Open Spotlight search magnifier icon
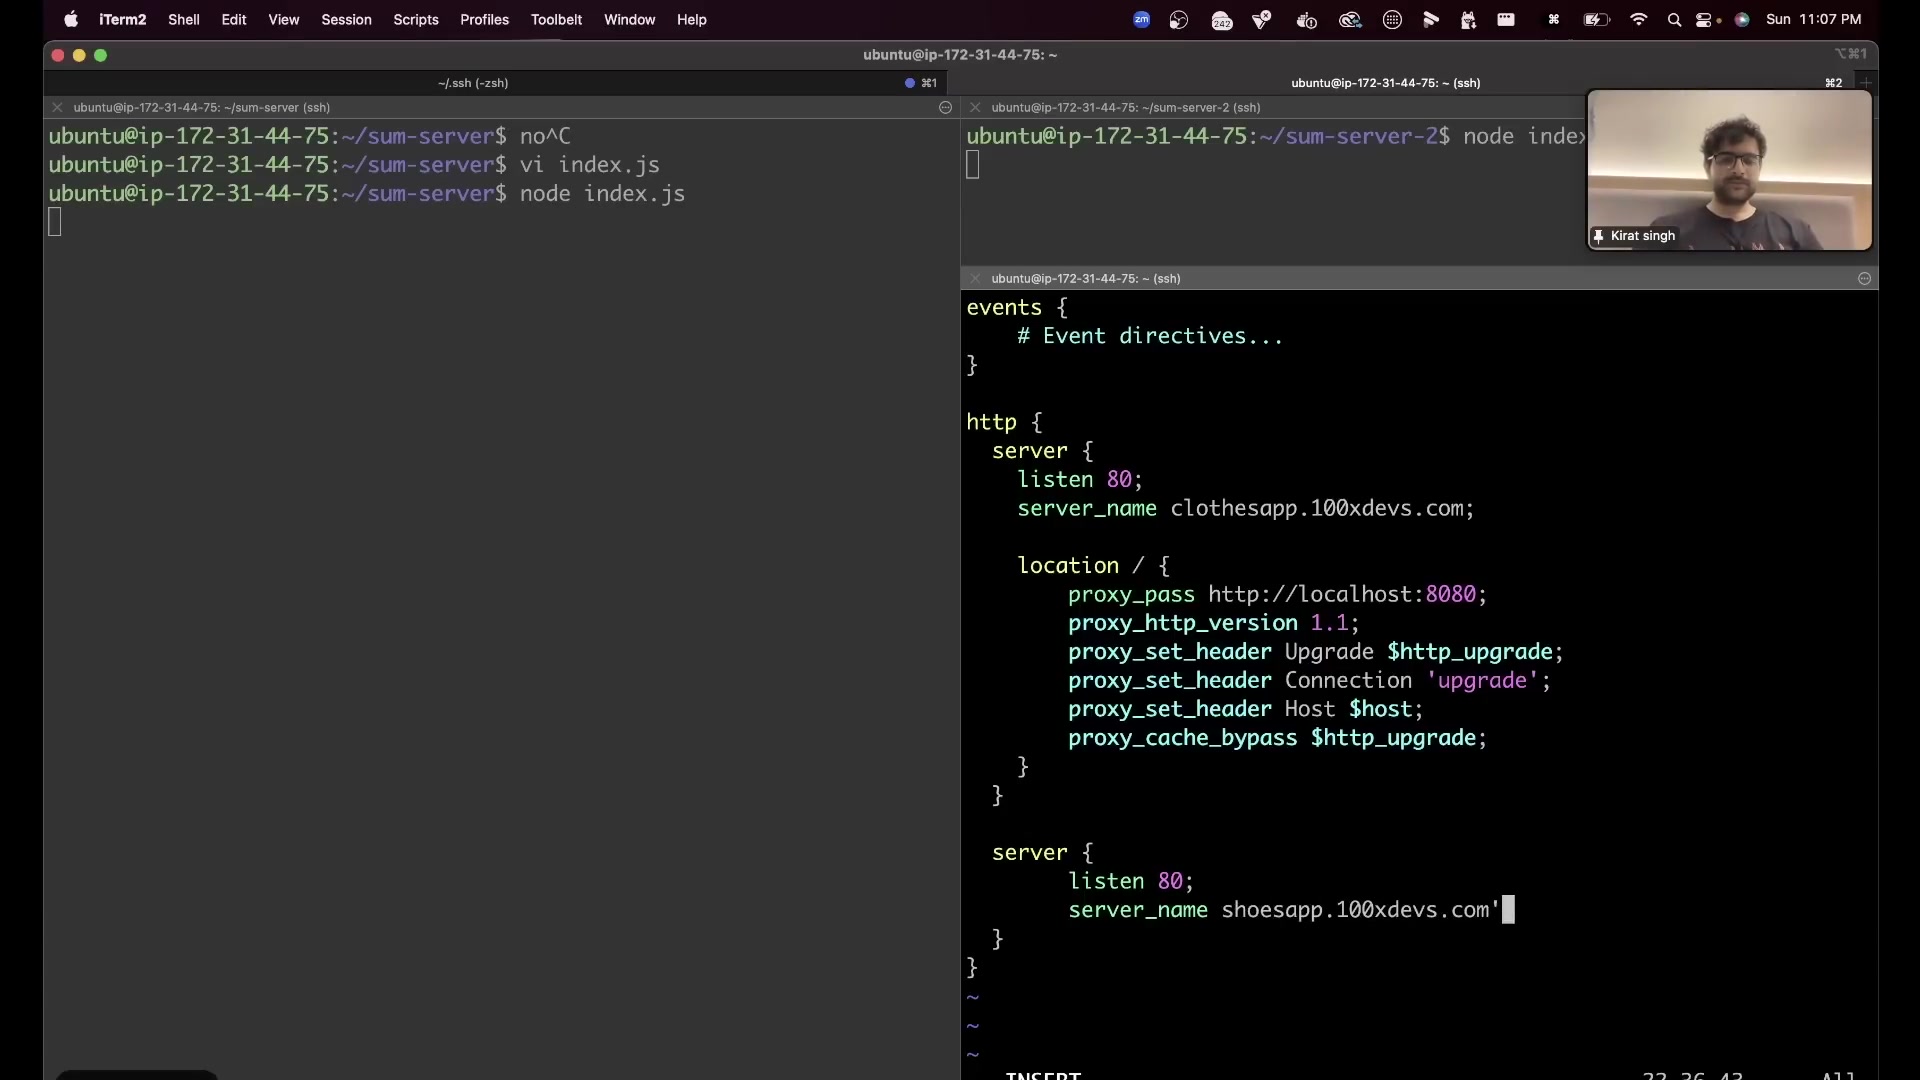 [x=1674, y=19]
